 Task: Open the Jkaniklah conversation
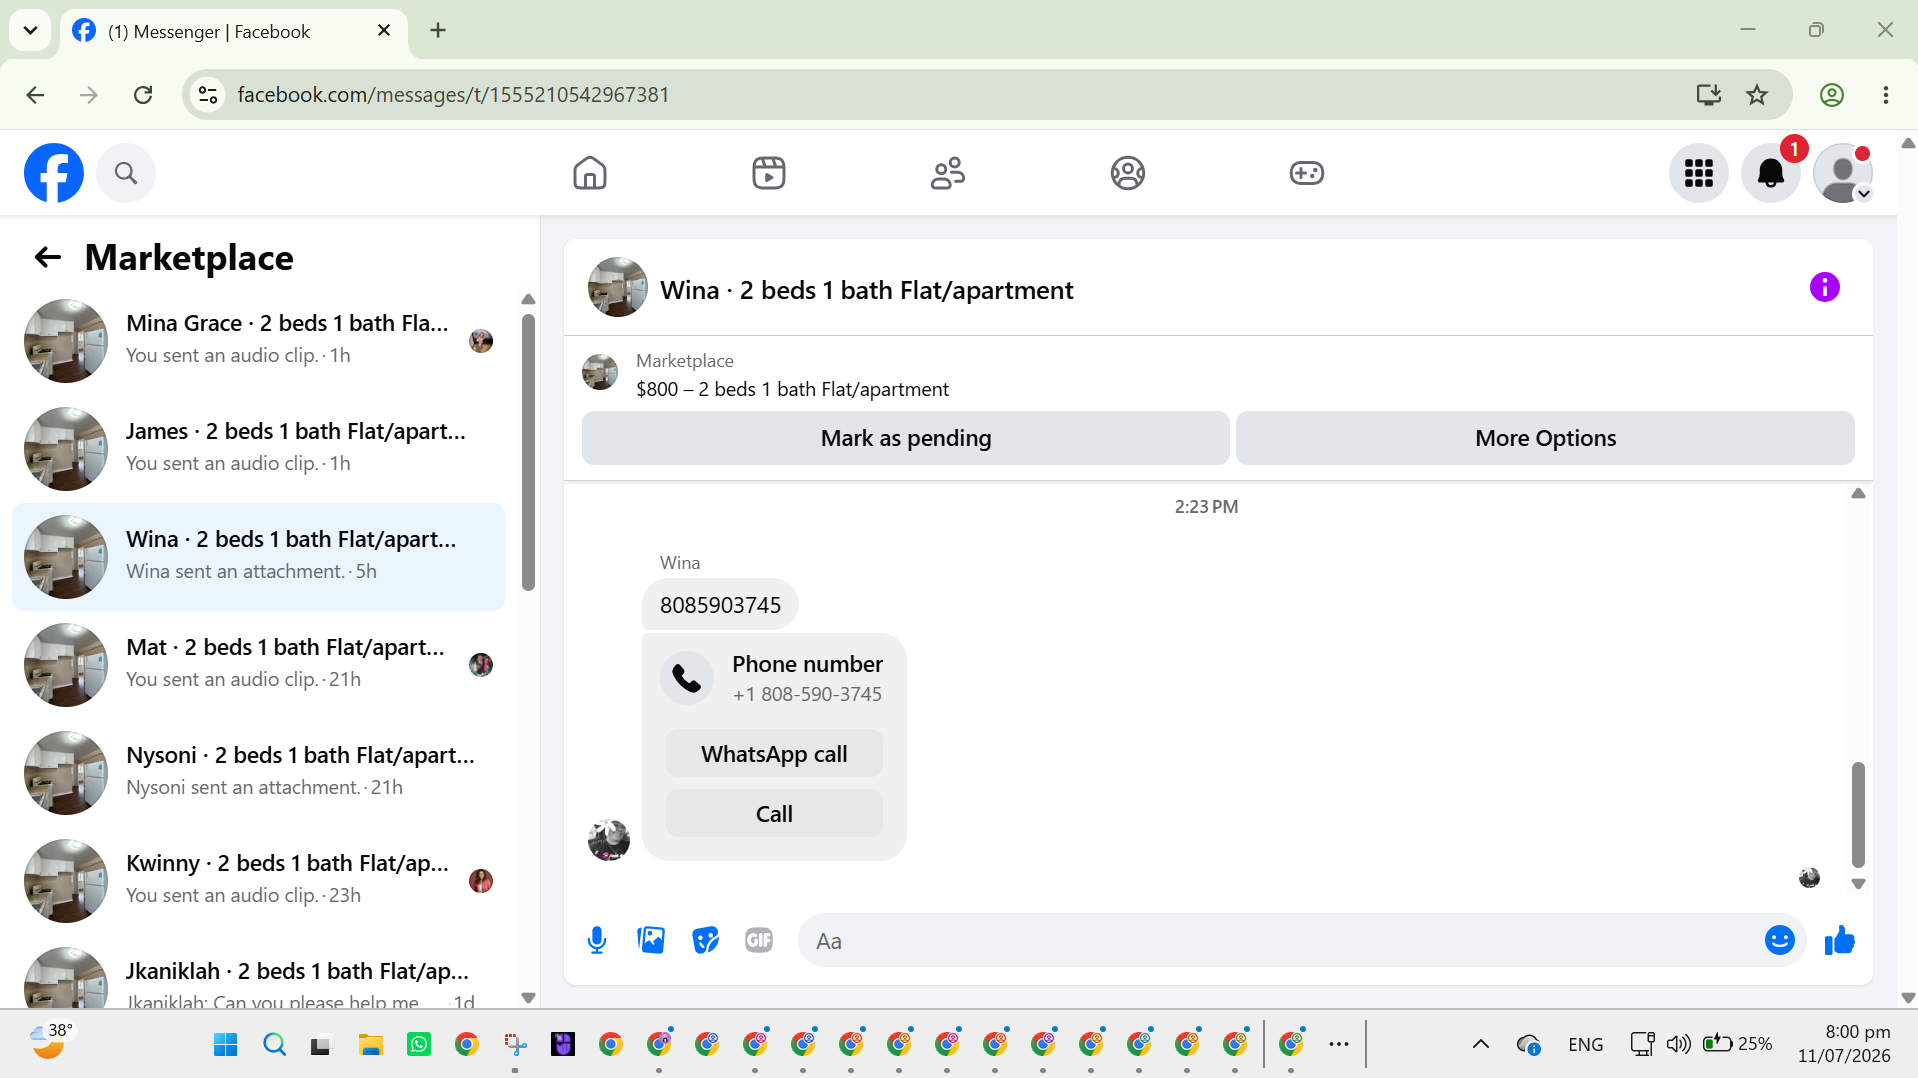tap(258, 973)
